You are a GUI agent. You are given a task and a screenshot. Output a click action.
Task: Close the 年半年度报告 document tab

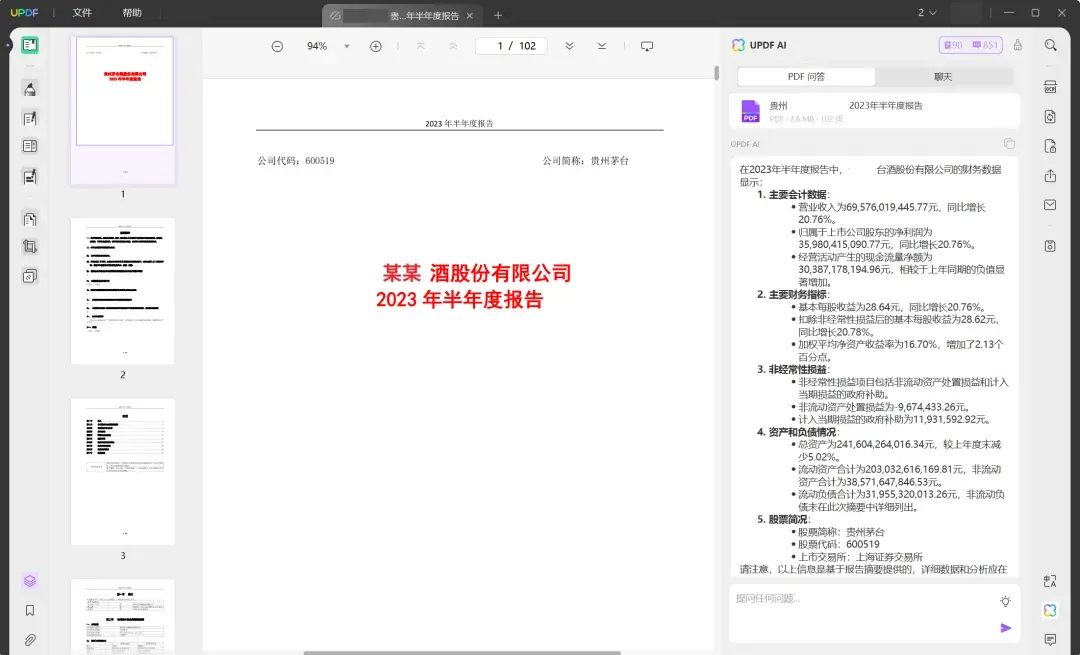(x=470, y=15)
